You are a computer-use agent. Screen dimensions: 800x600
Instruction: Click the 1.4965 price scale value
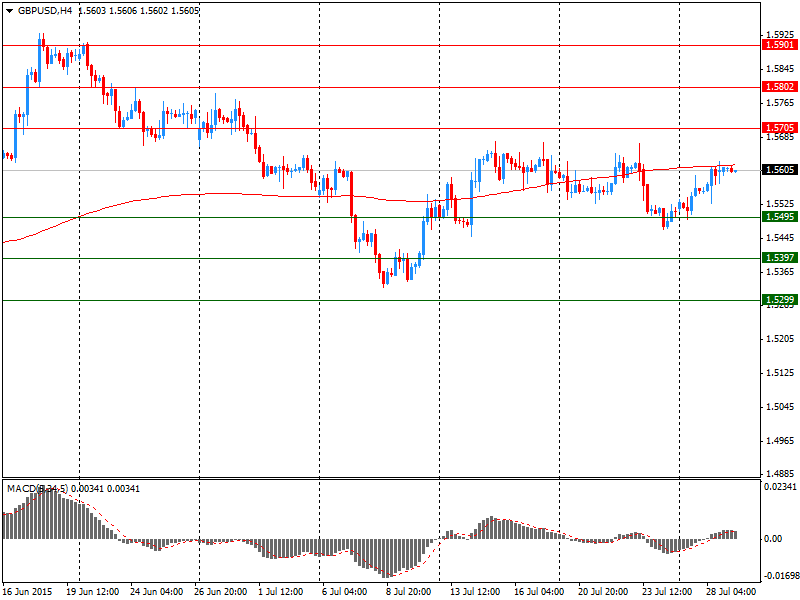pos(781,441)
